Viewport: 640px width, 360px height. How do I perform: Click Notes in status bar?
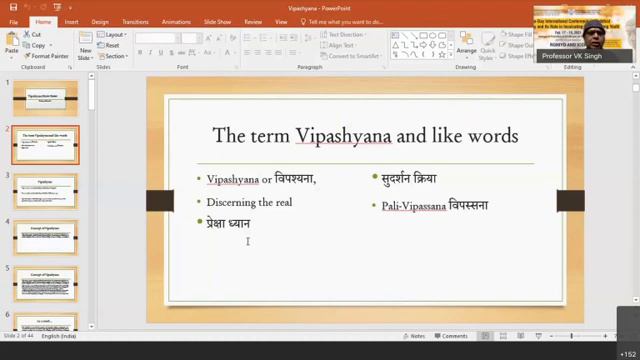pyautogui.click(x=414, y=336)
